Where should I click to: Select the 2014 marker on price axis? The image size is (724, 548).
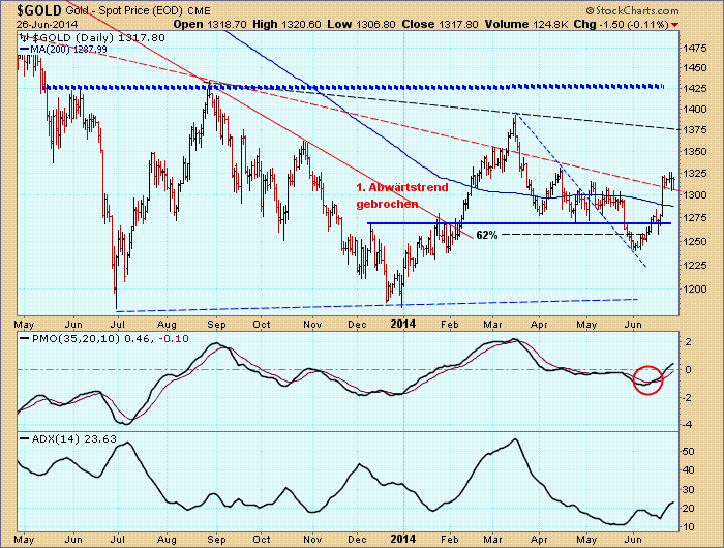click(x=403, y=323)
